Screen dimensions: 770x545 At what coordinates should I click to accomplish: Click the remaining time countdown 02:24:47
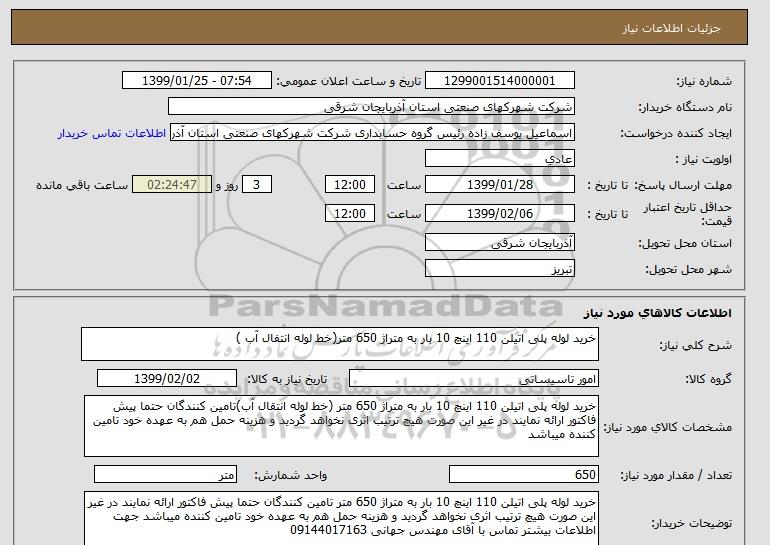click(x=172, y=185)
